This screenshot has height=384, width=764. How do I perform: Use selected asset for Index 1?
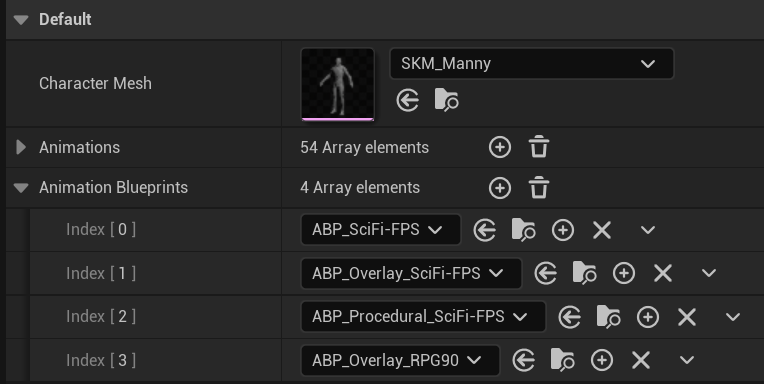pos(546,273)
